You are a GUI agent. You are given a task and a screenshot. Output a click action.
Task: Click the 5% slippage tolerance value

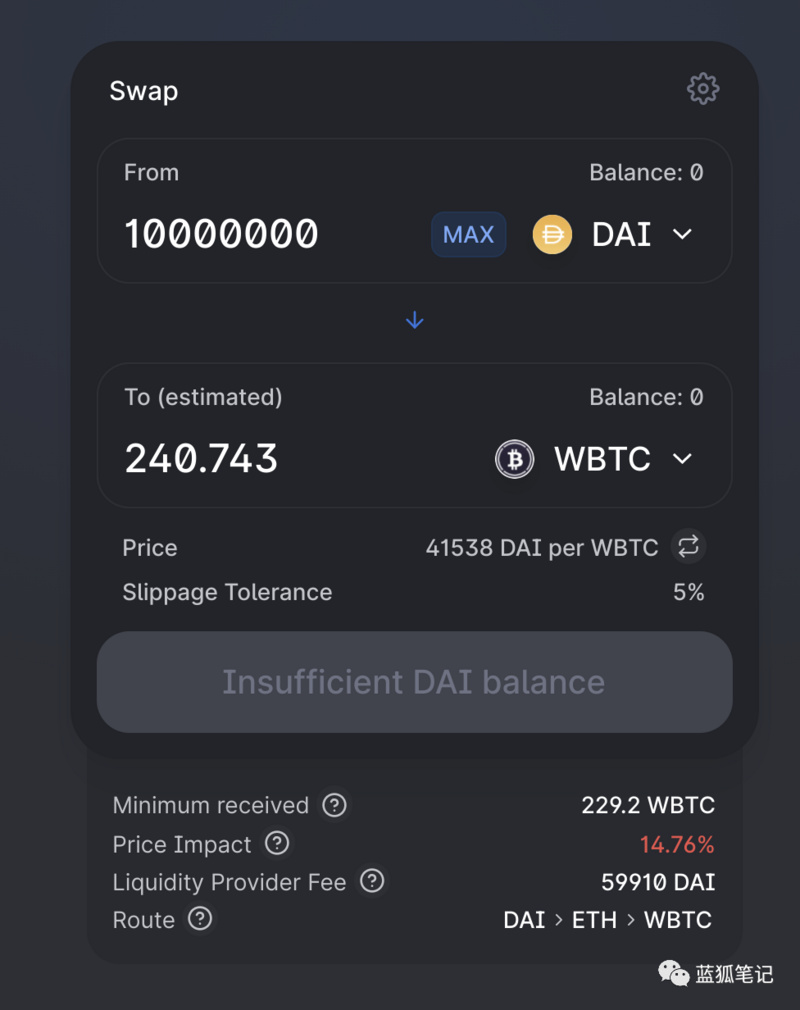688,592
